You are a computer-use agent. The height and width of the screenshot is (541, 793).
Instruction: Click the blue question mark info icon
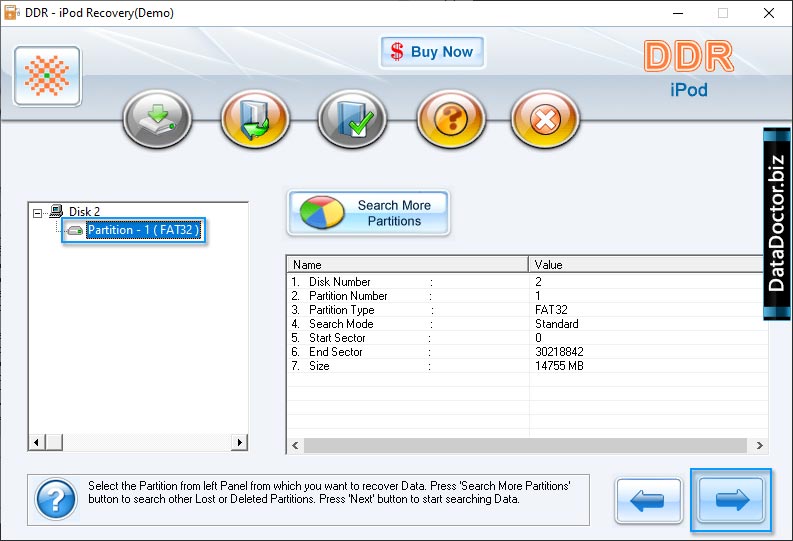(x=56, y=500)
